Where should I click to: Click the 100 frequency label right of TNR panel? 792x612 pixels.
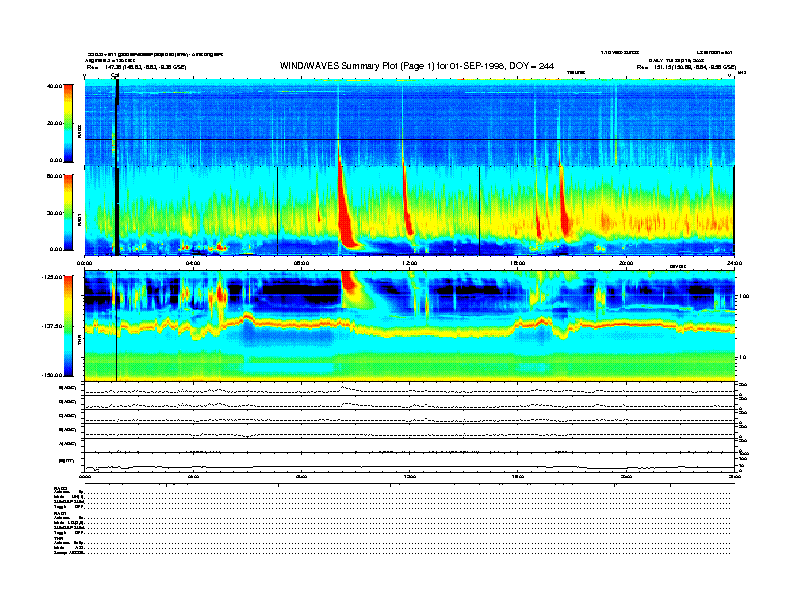[744, 296]
